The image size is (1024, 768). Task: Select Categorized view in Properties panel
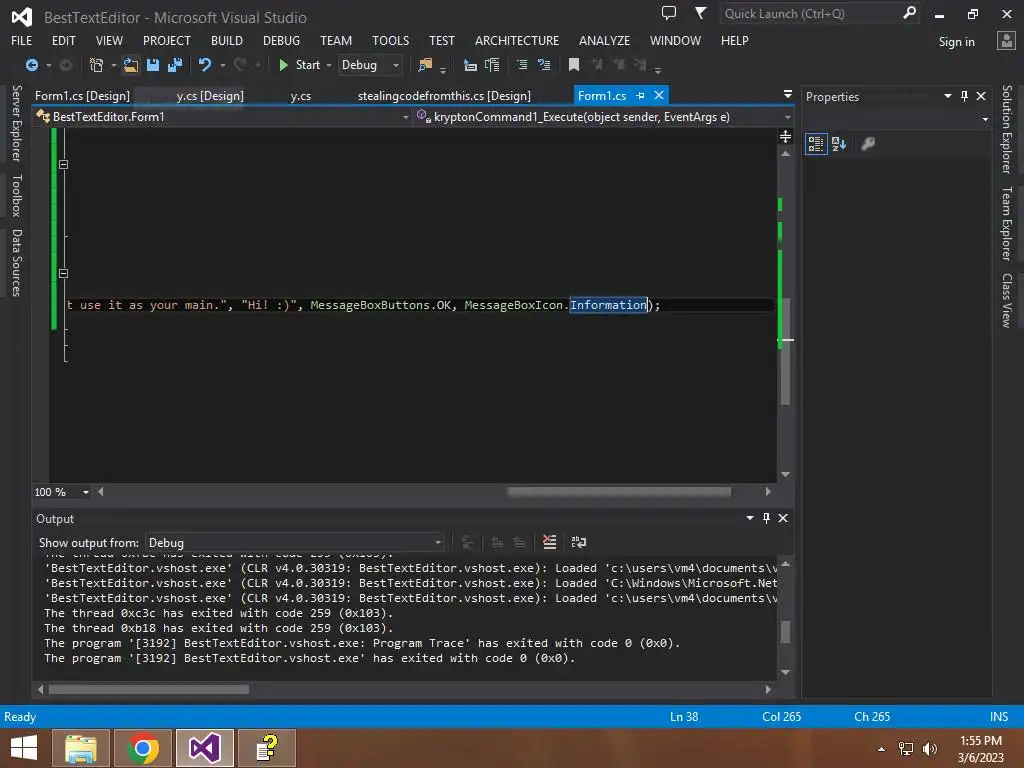coord(816,144)
